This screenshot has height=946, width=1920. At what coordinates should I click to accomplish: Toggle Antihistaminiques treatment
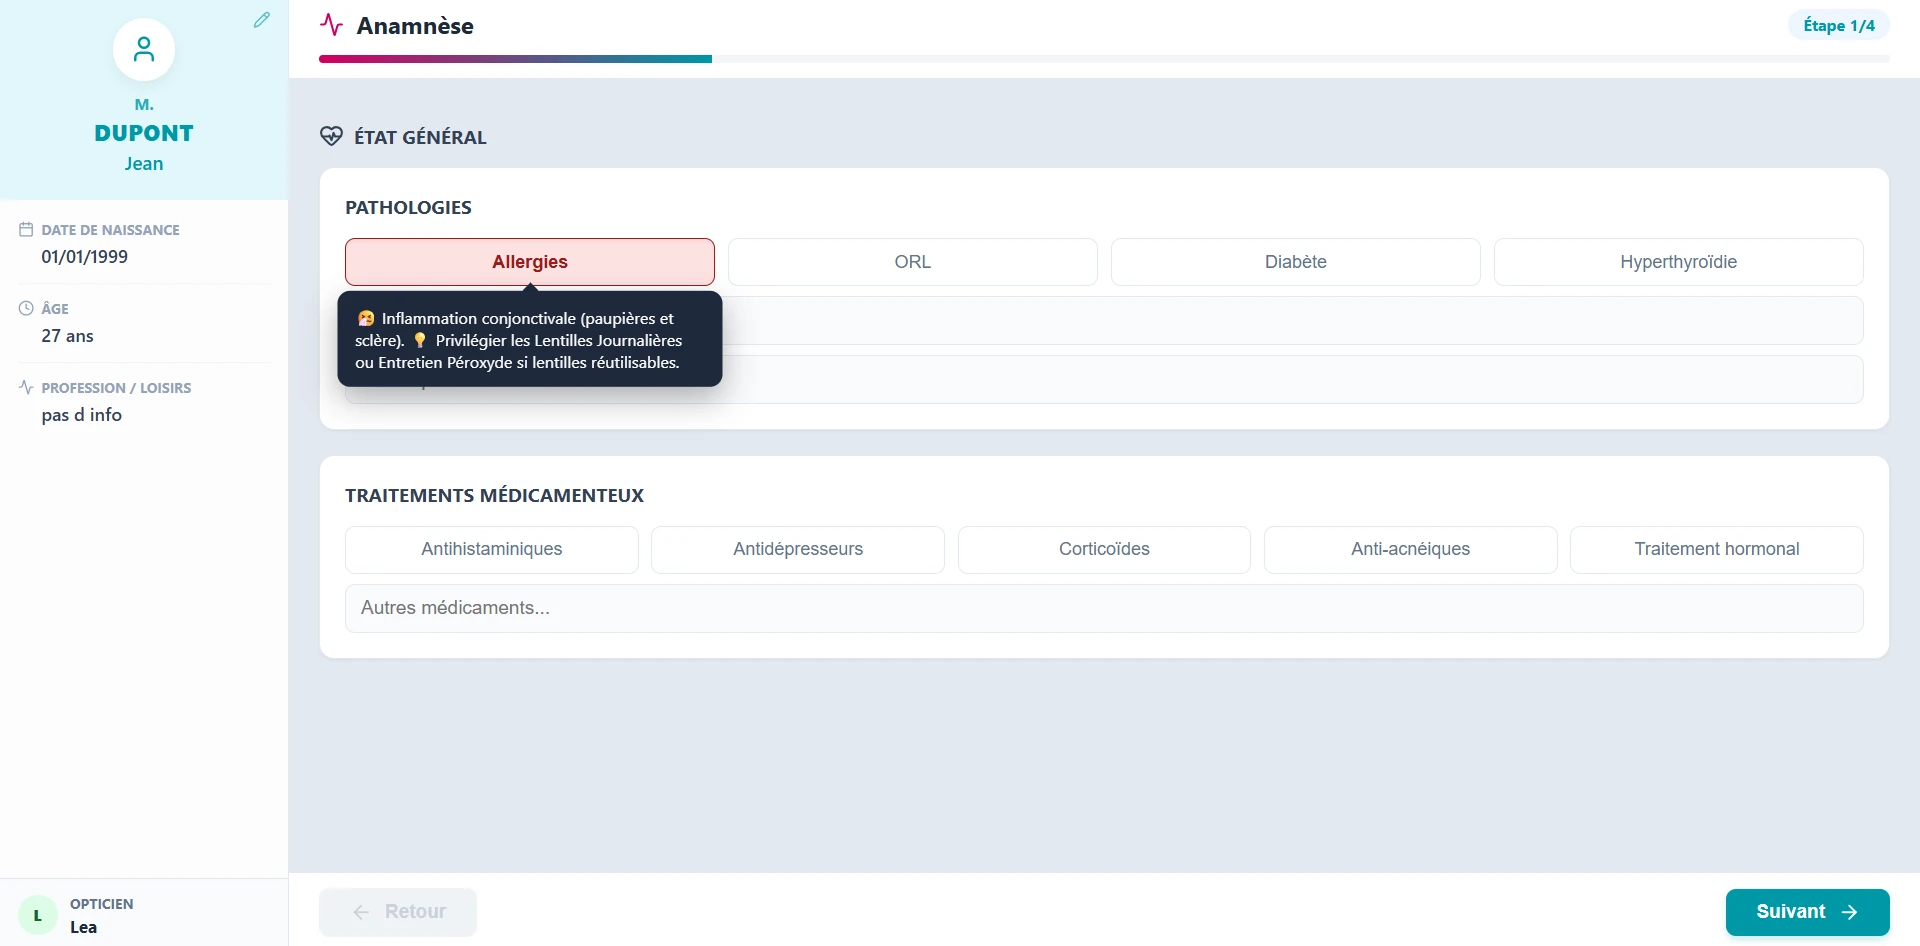click(x=491, y=549)
